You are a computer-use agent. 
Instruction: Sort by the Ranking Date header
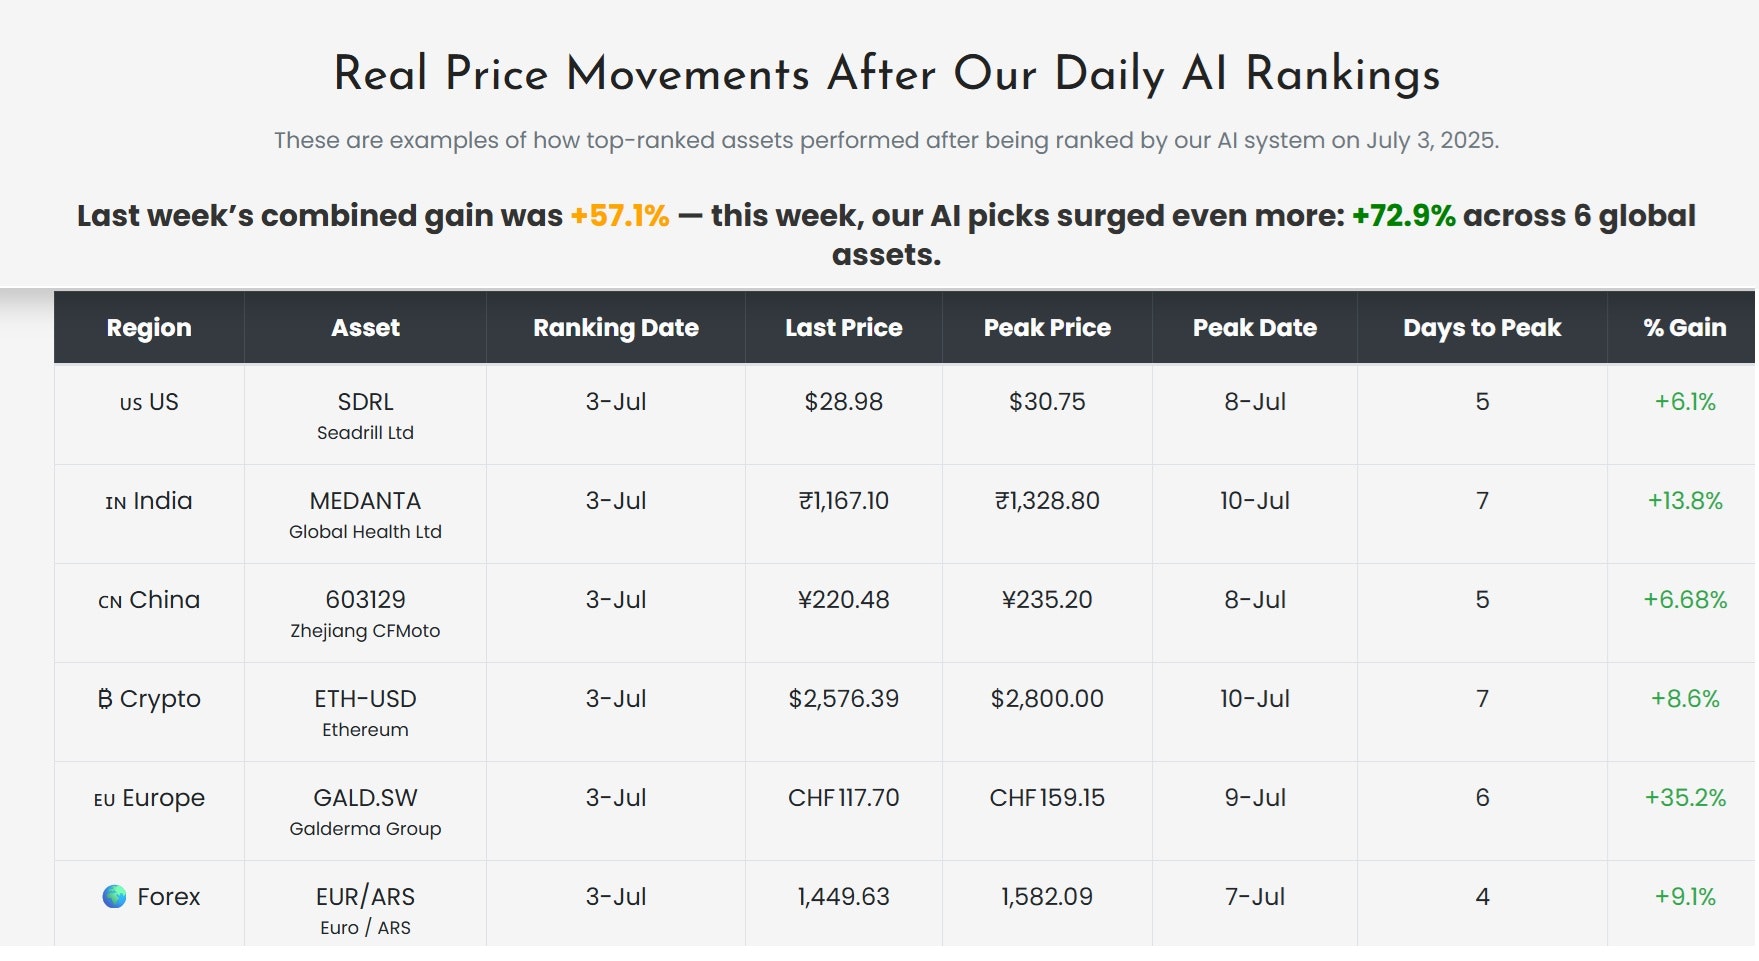616,327
